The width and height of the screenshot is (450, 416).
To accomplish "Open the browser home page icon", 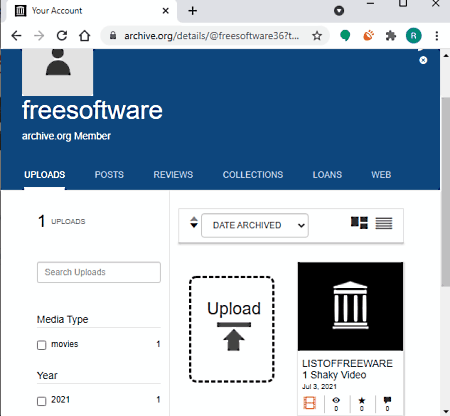I will (84, 35).
